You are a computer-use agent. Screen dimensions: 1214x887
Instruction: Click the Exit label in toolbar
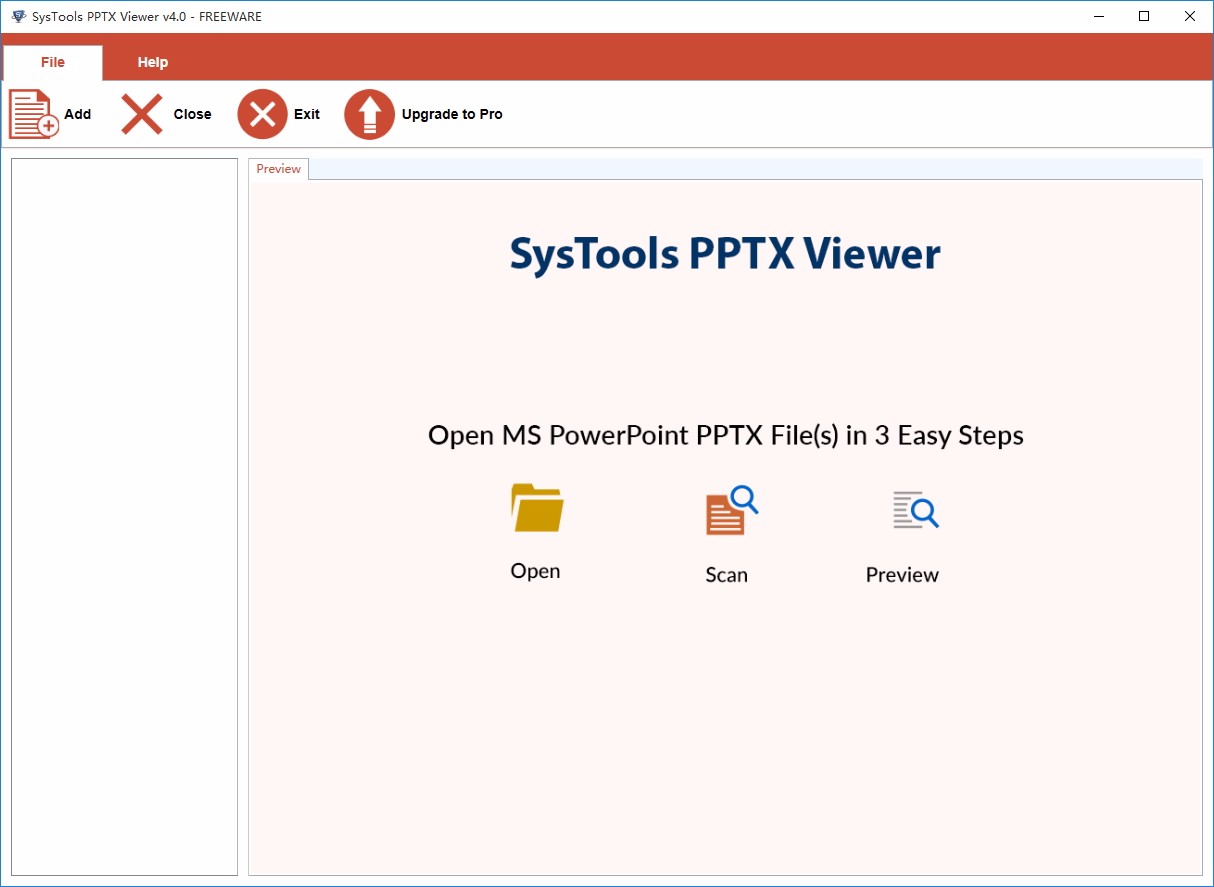tap(307, 114)
